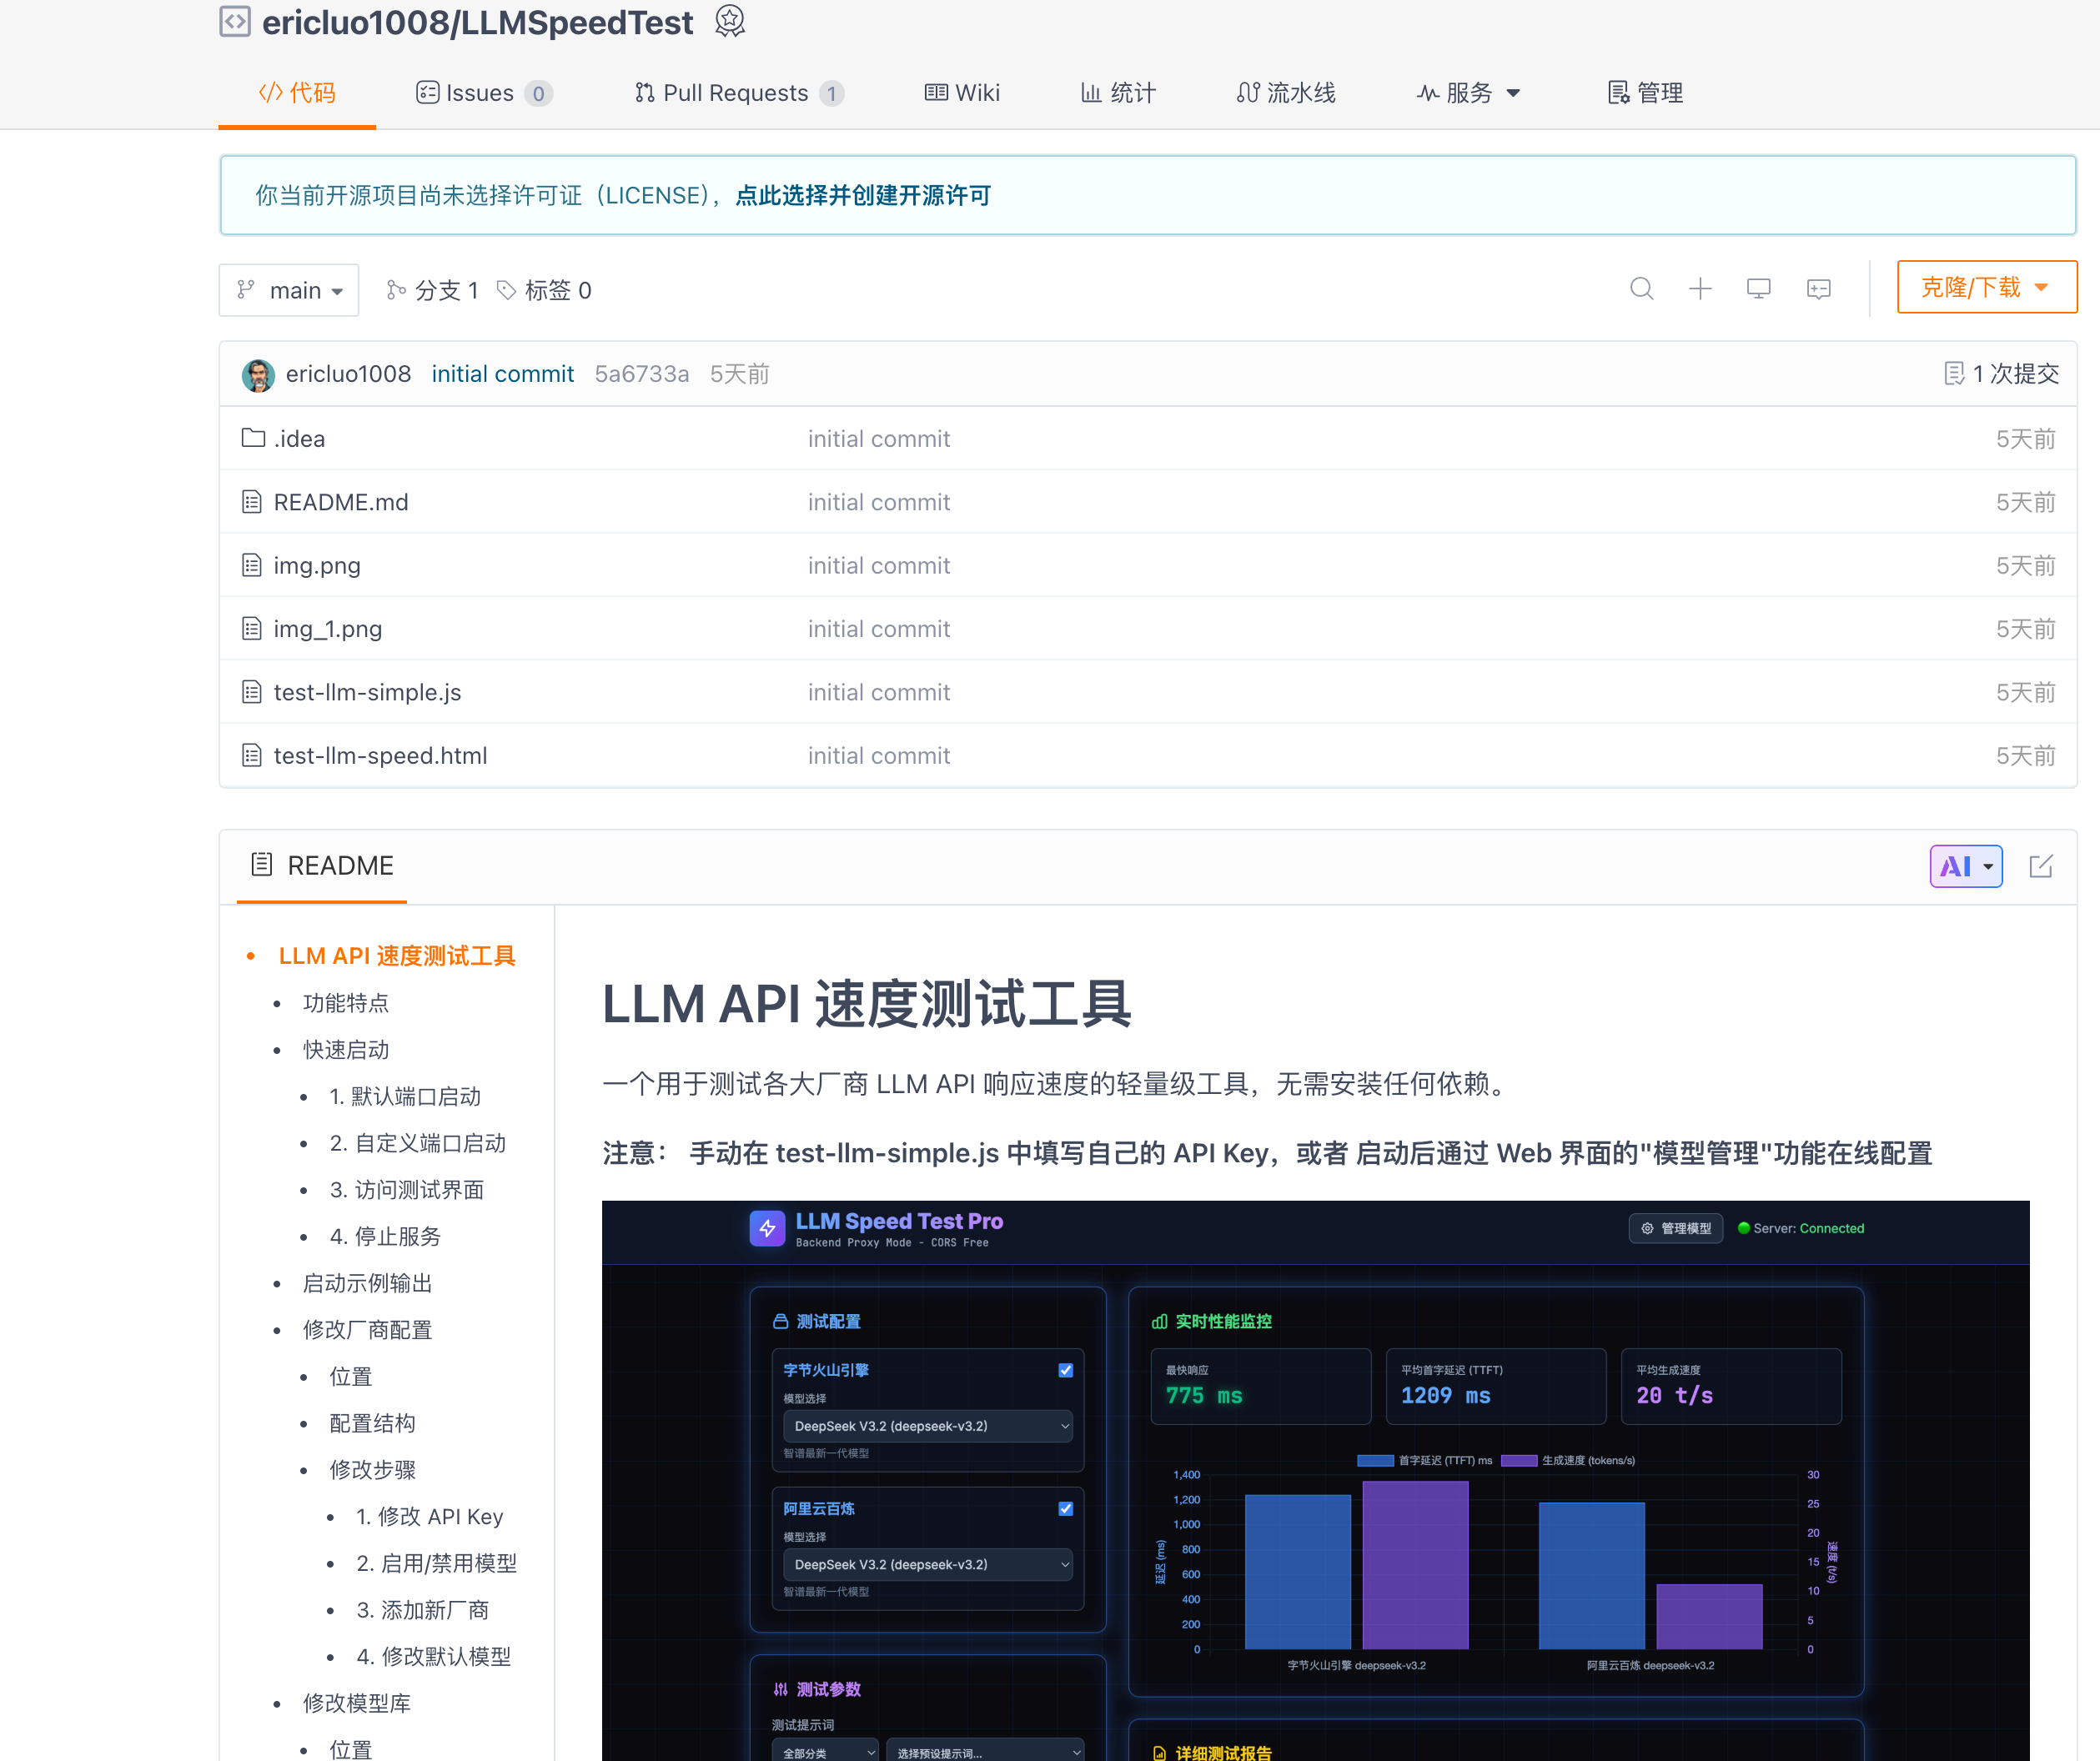This screenshot has height=1761, width=2100.
Task: Click the file icon for img.png
Action: pyautogui.click(x=252, y=565)
